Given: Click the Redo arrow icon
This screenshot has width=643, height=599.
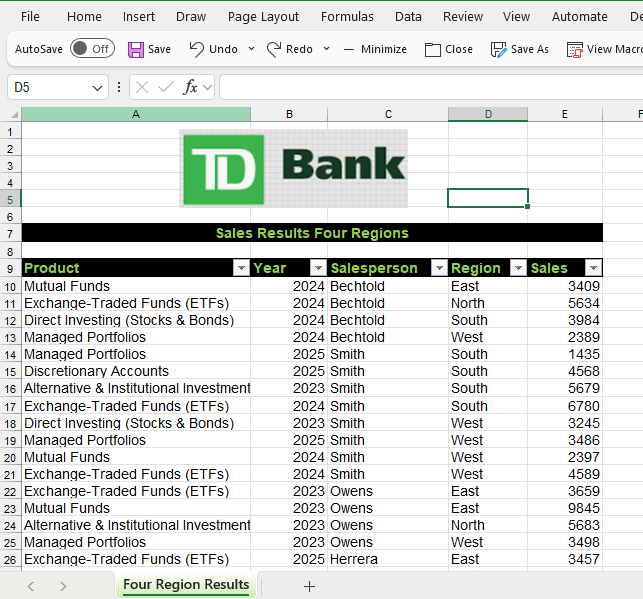Looking at the screenshot, I should tap(273, 49).
